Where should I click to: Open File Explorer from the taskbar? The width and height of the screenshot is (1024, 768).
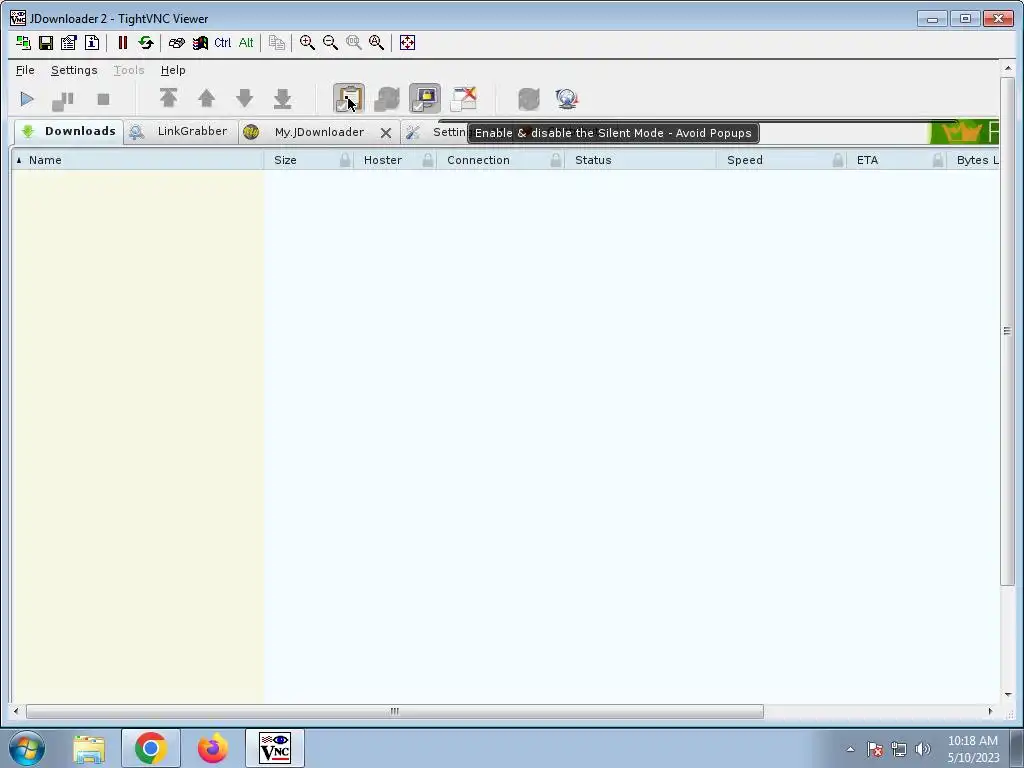point(89,749)
